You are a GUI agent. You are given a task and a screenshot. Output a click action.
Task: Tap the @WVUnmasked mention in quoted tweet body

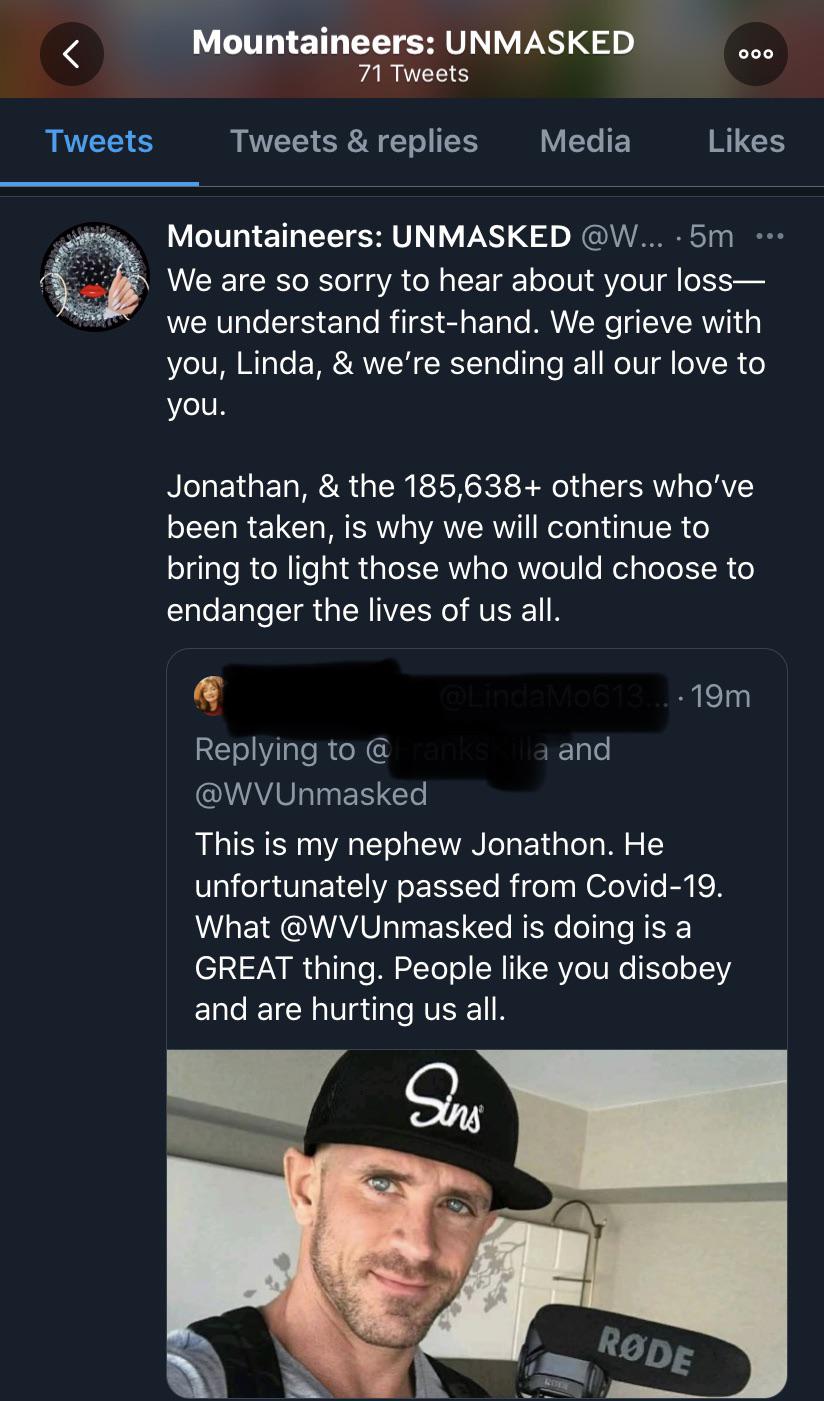click(397, 927)
